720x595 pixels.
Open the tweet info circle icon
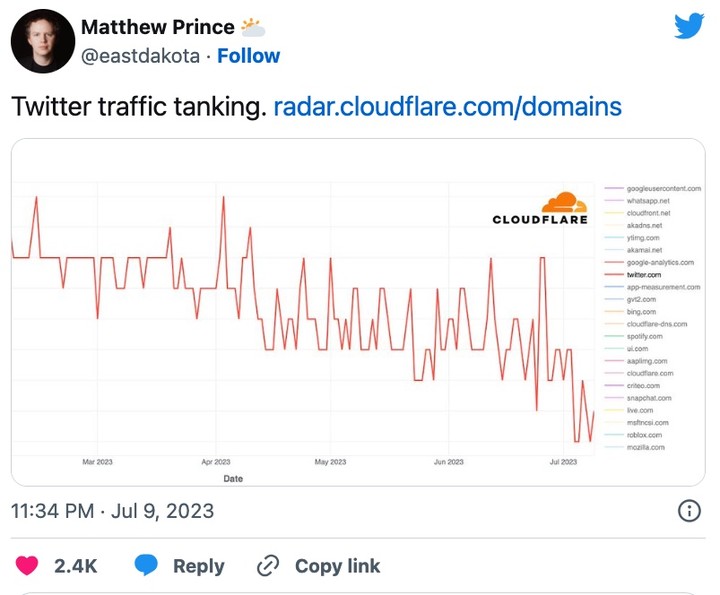pyautogui.click(x=689, y=511)
